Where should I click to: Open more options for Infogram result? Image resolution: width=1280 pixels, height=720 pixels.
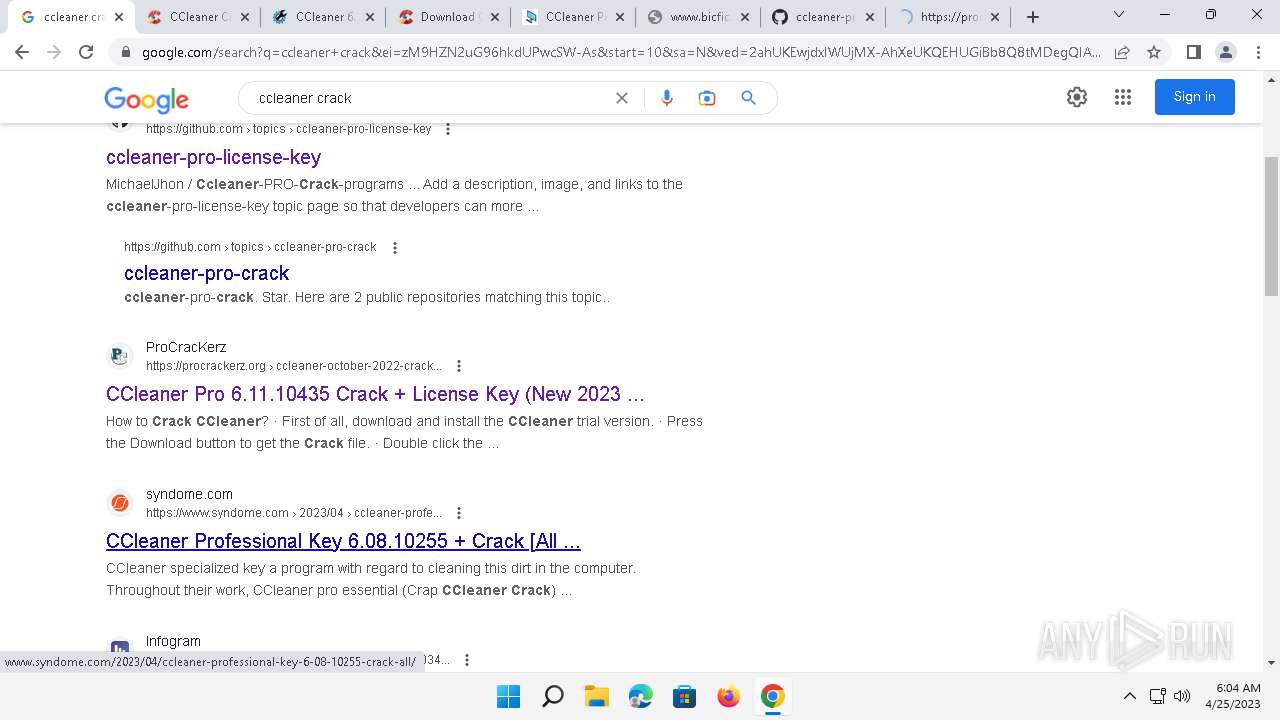pos(467,660)
